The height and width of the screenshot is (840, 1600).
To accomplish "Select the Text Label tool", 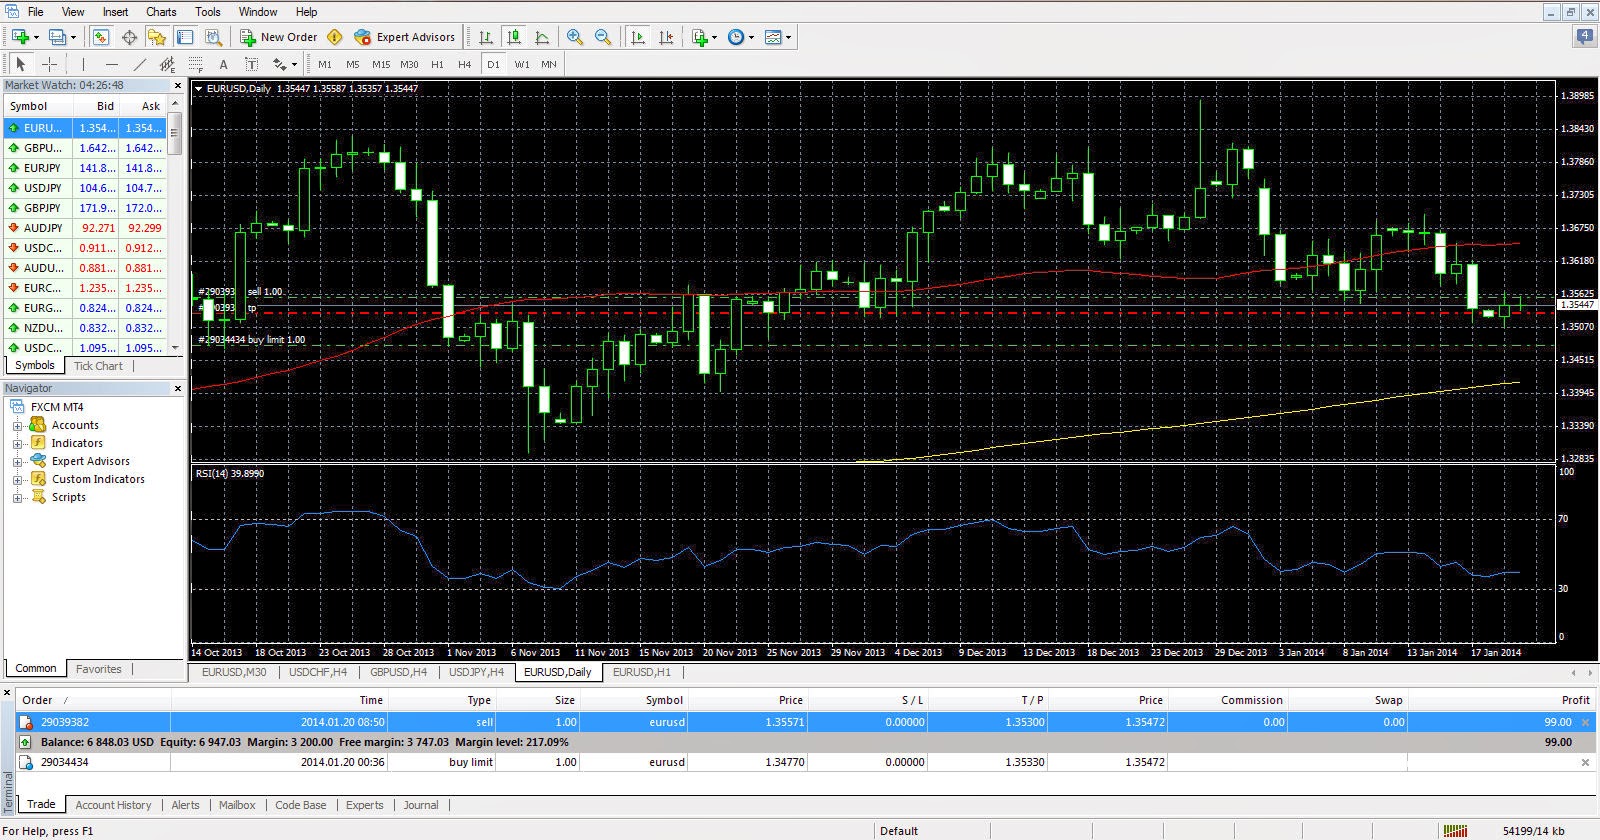I will tap(251, 64).
